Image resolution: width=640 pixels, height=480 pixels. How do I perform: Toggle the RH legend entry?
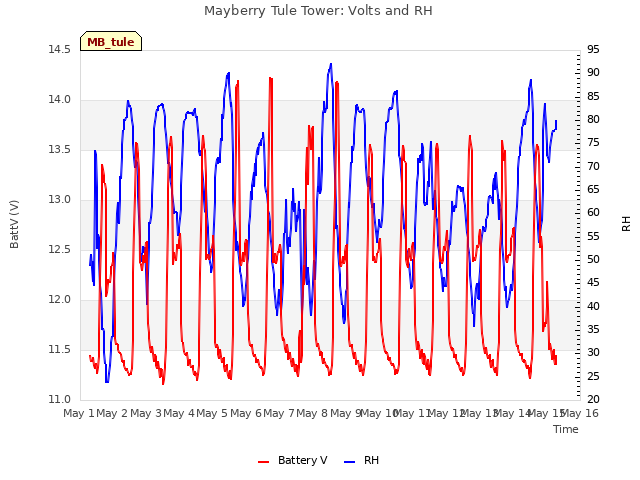coord(362,460)
